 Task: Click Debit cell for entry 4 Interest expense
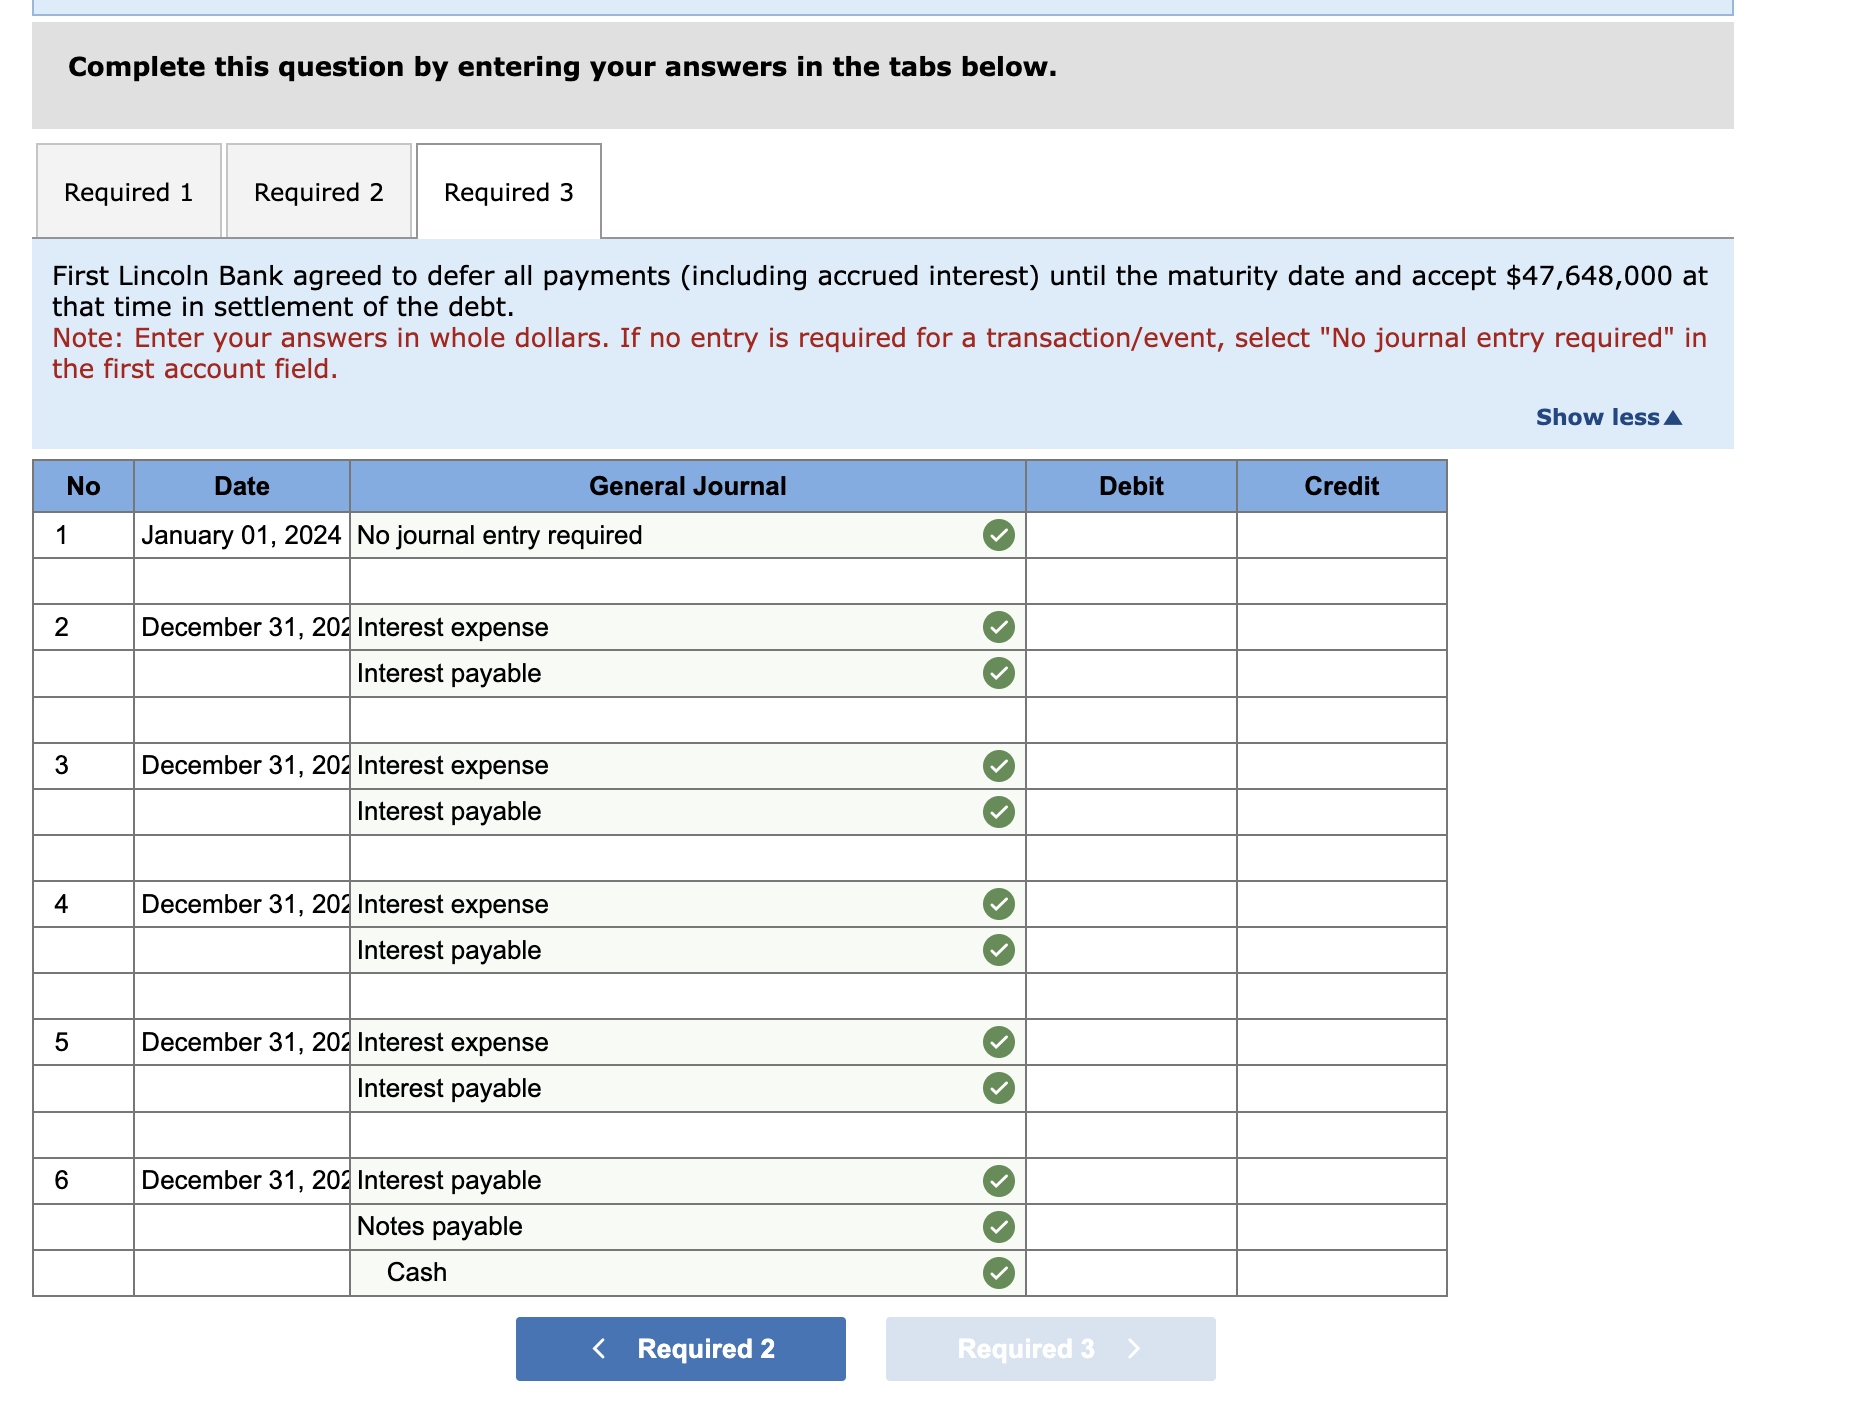tap(1131, 904)
